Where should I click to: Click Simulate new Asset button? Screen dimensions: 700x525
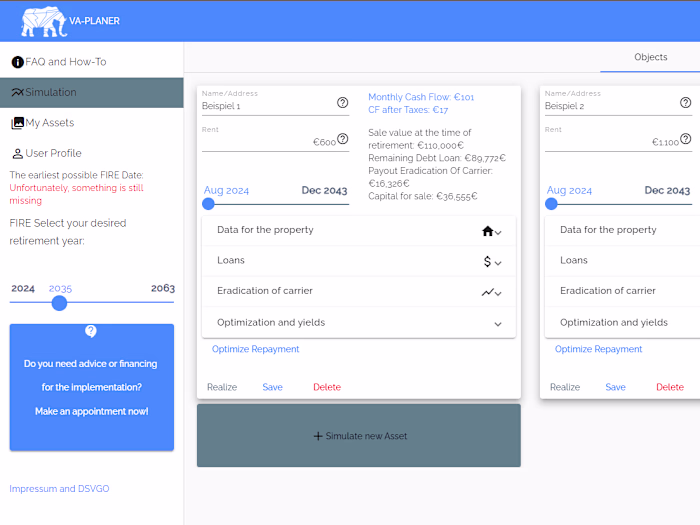[359, 436]
